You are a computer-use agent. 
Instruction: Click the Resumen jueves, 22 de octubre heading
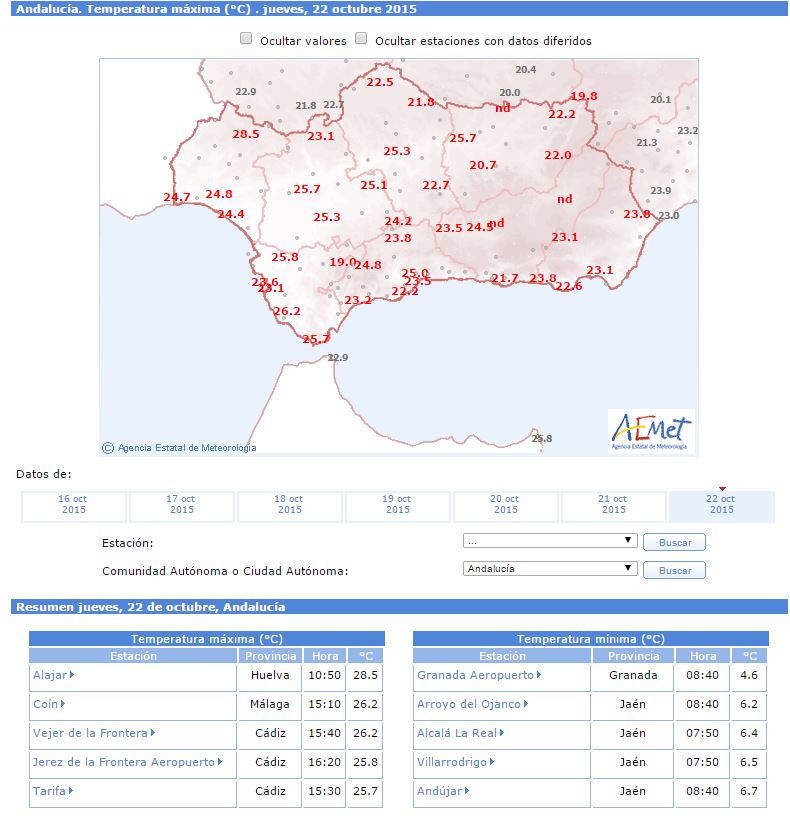[151, 607]
